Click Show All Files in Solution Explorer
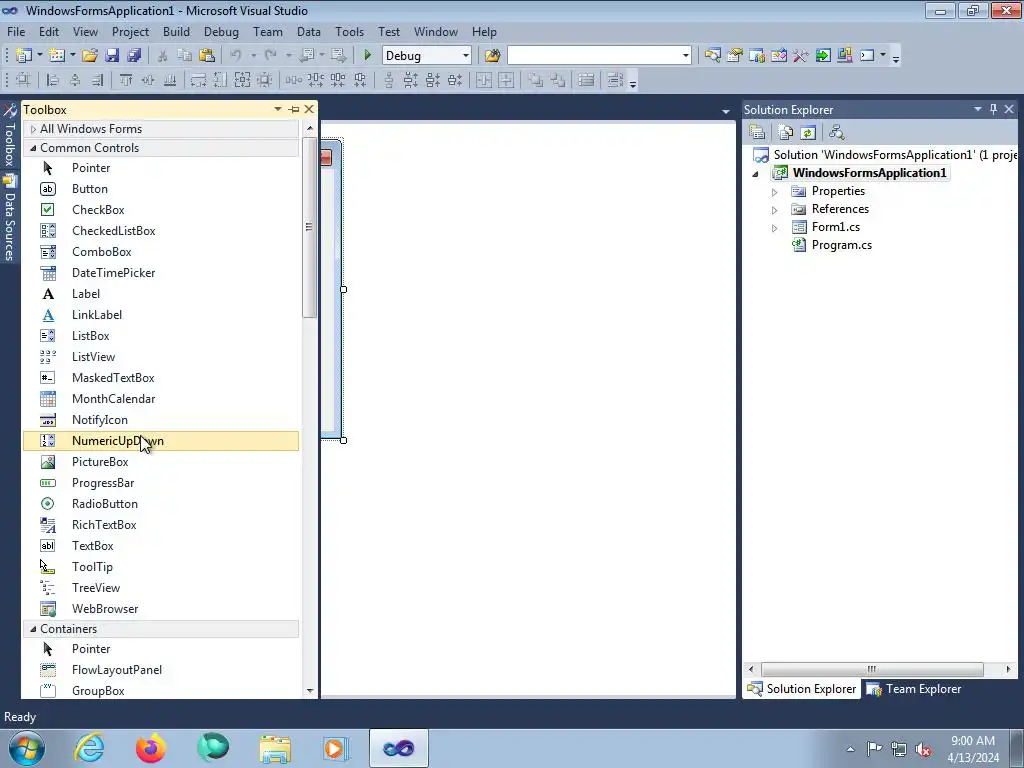The height and width of the screenshot is (768, 1024). coord(786,133)
